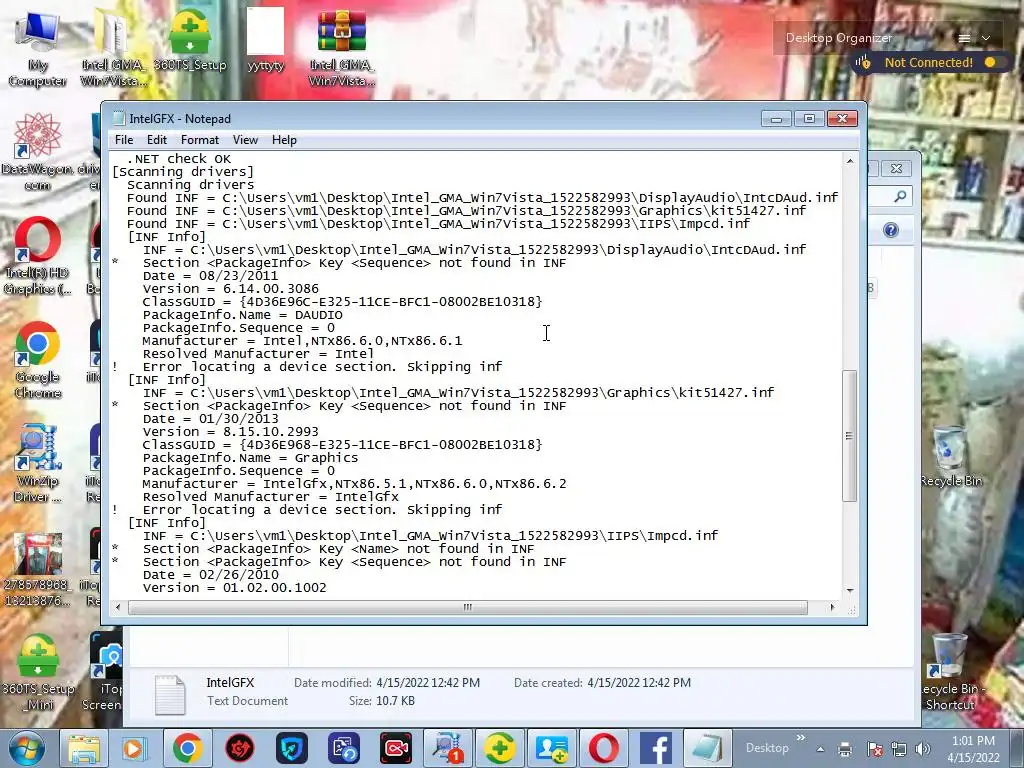The image size is (1024, 768).
Task: Click the IntelGFX text document icon in details pane
Action: pos(170,694)
